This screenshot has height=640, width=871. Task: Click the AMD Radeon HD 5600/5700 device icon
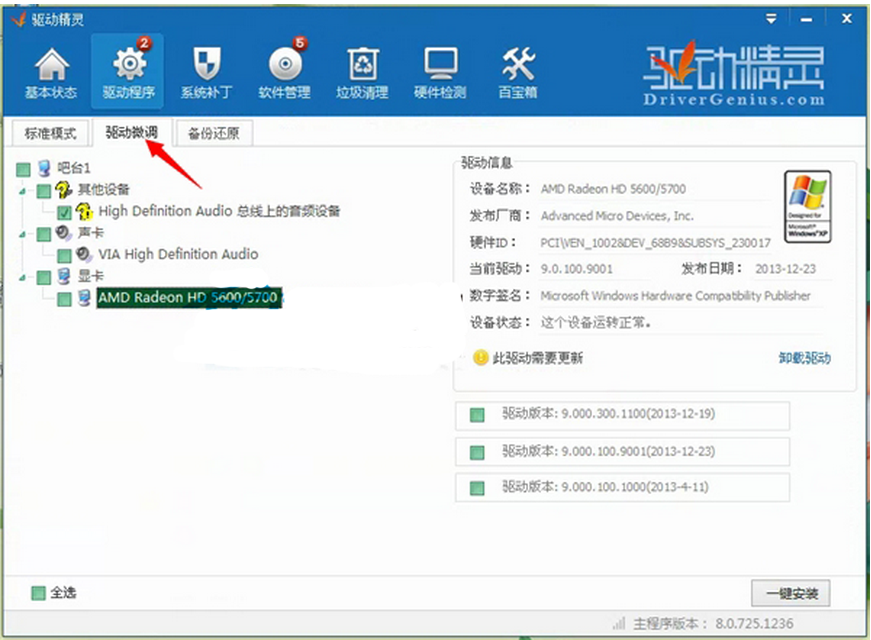pos(84,297)
